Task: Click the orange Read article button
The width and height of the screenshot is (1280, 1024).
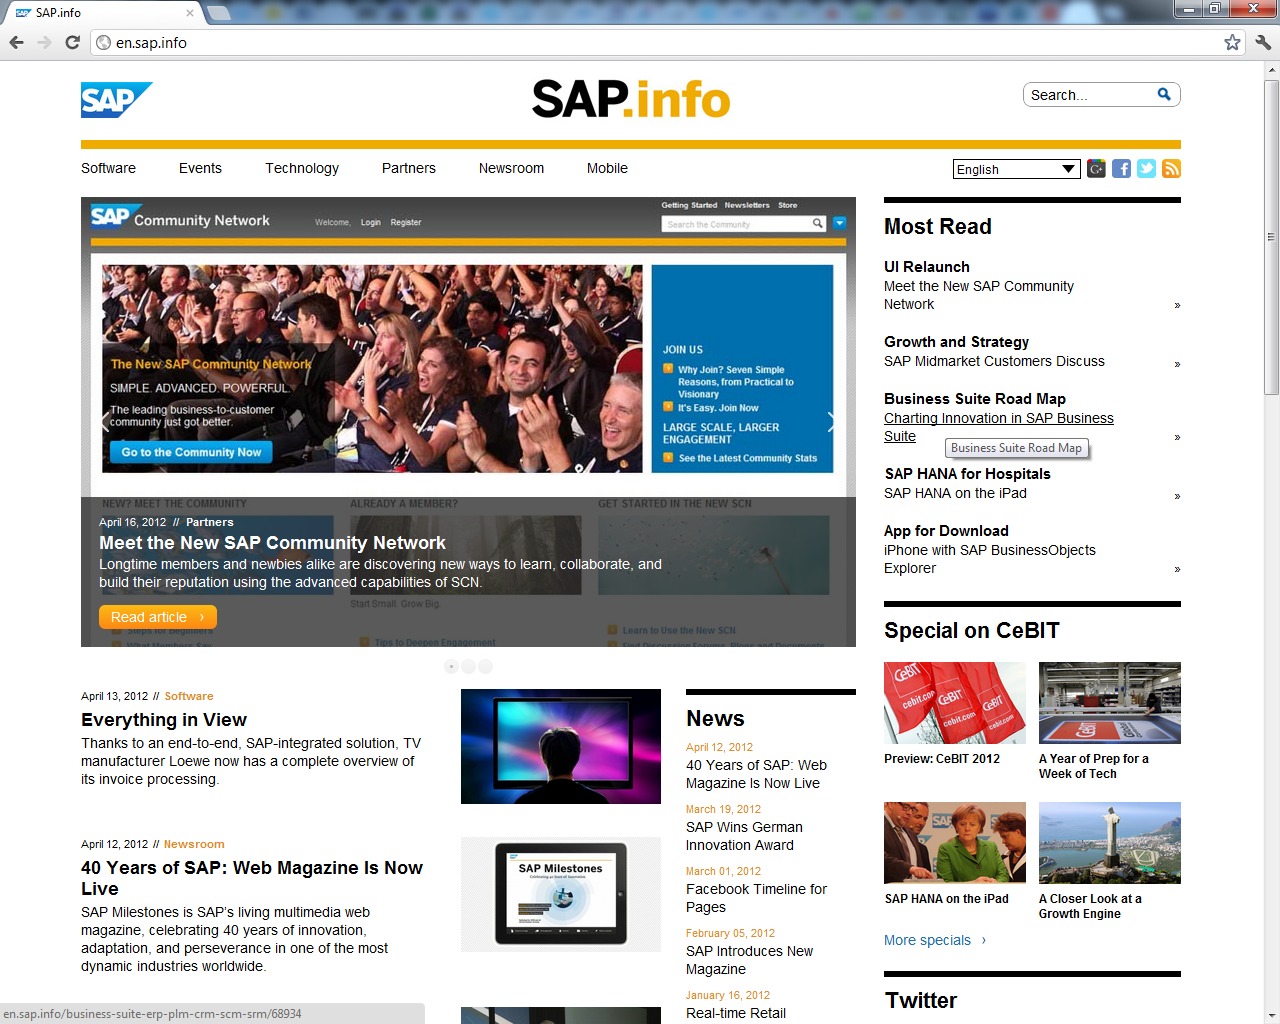Action: click(157, 617)
